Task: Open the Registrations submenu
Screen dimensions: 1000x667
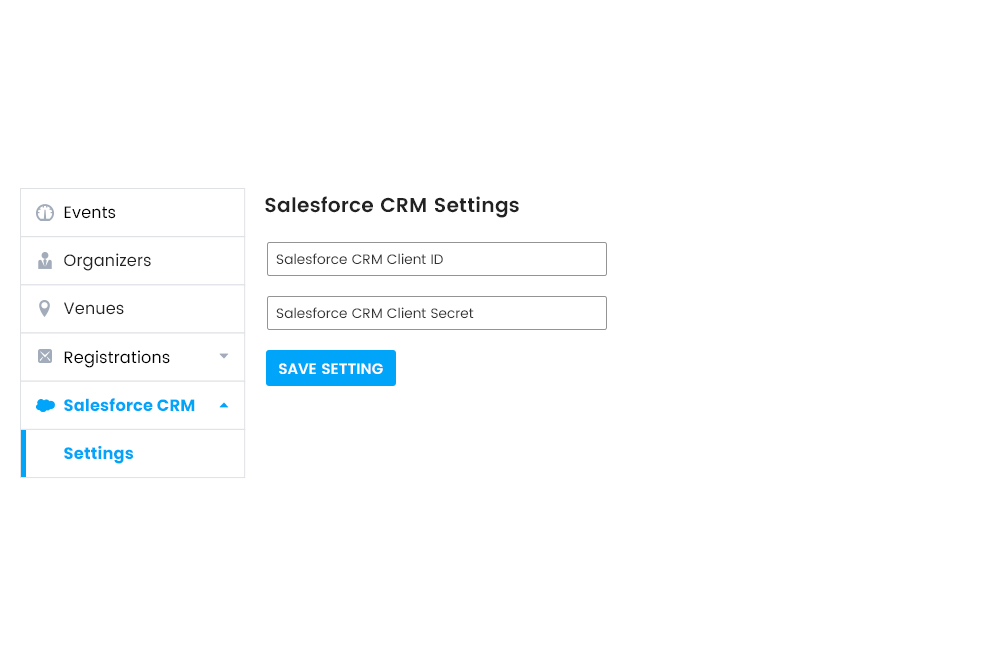Action: 117,356
